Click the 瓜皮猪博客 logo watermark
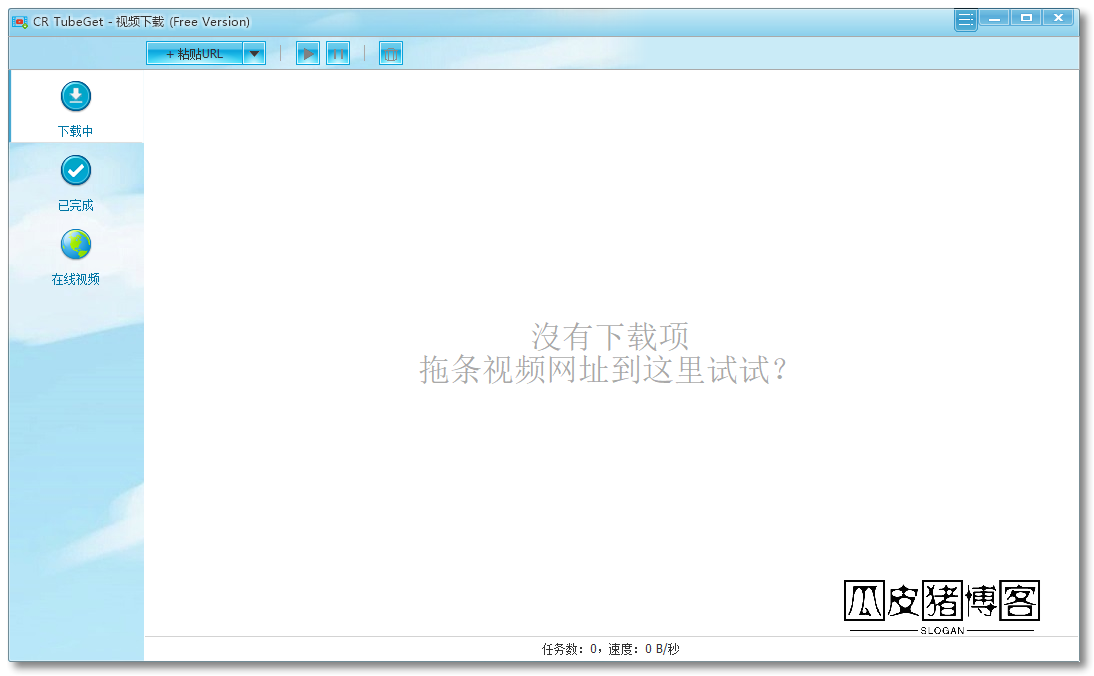Viewport: 1094px width, 676px height. click(x=941, y=604)
